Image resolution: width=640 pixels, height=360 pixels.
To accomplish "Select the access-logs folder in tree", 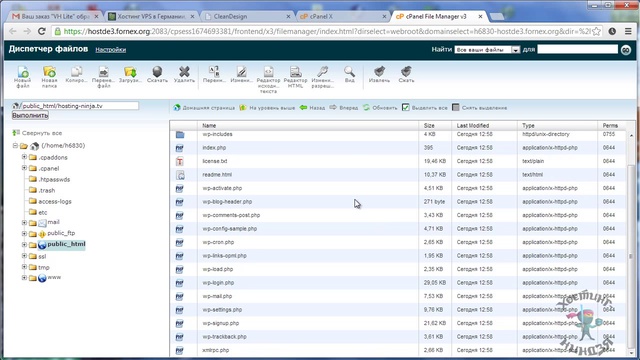I will (55, 201).
